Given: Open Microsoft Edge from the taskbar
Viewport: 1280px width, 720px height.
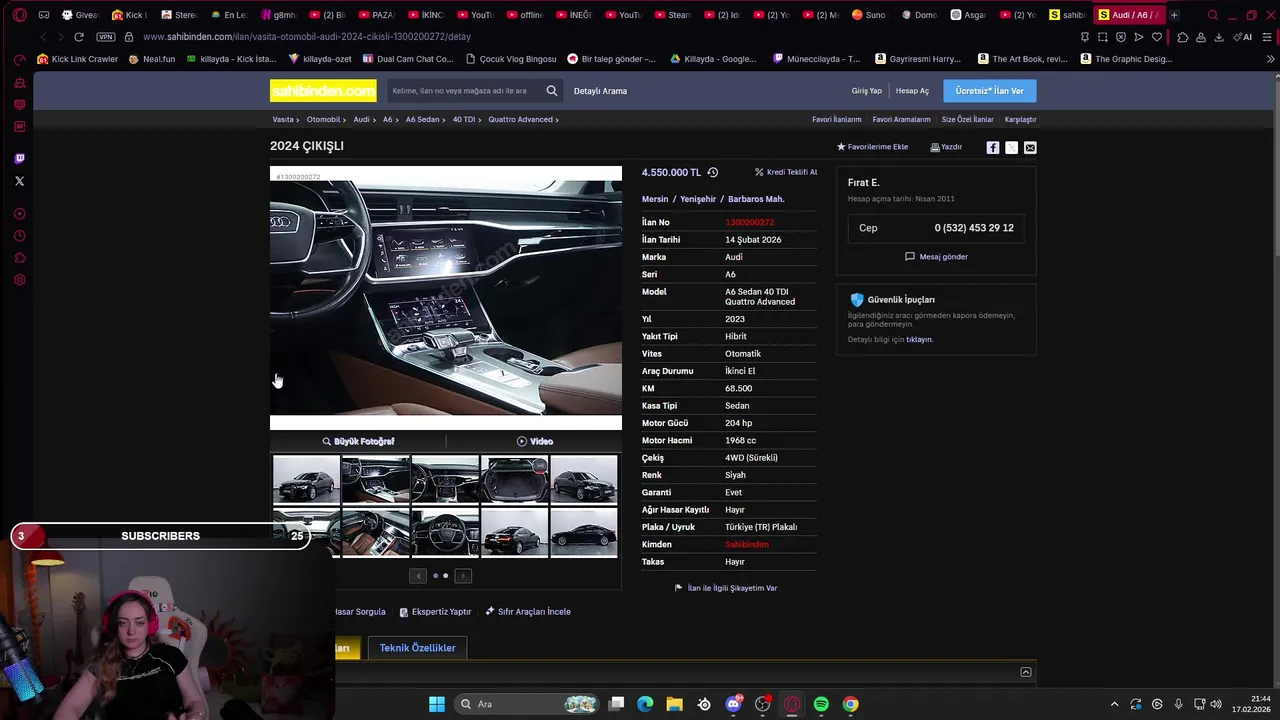Looking at the screenshot, I should coord(645,704).
